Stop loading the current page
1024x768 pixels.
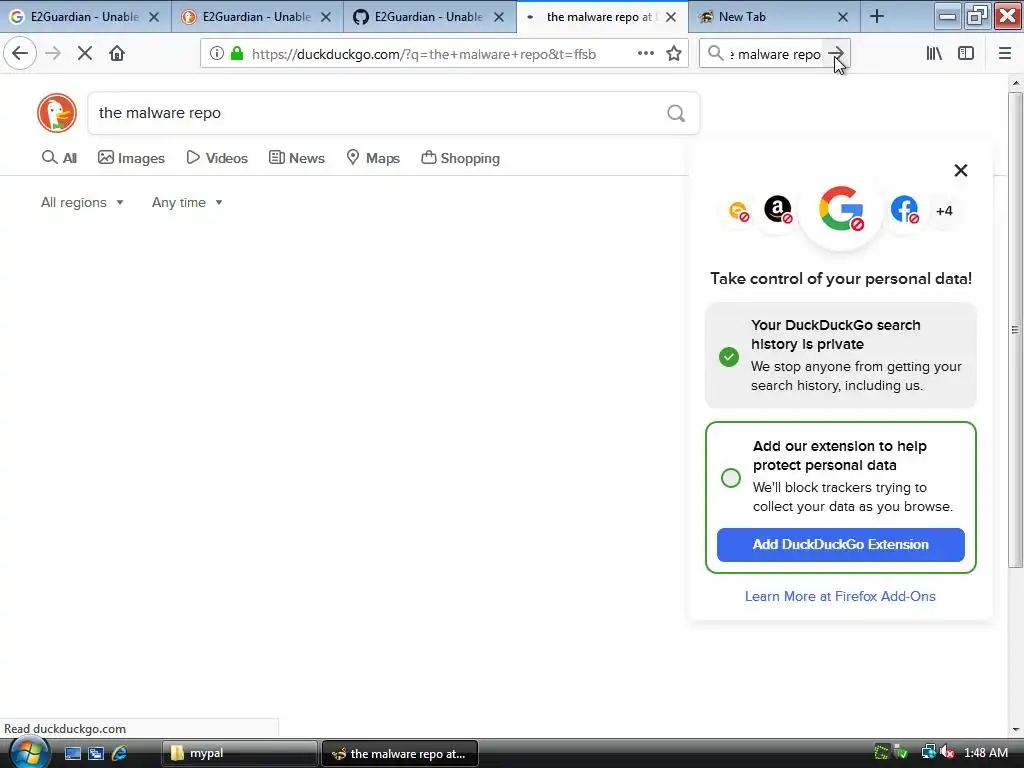85,54
